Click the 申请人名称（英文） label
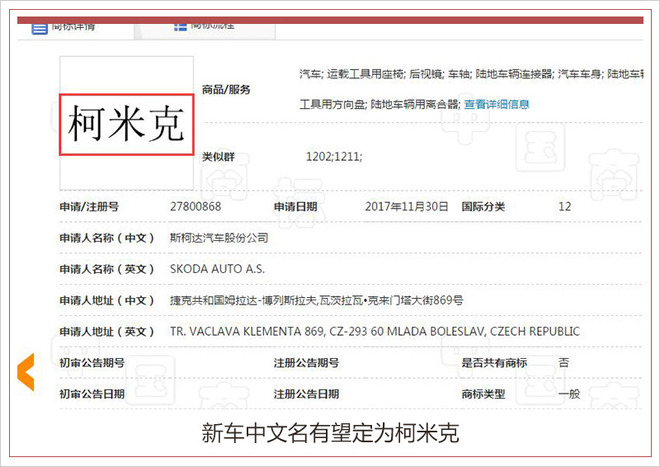660x467 pixels. (x=106, y=269)
